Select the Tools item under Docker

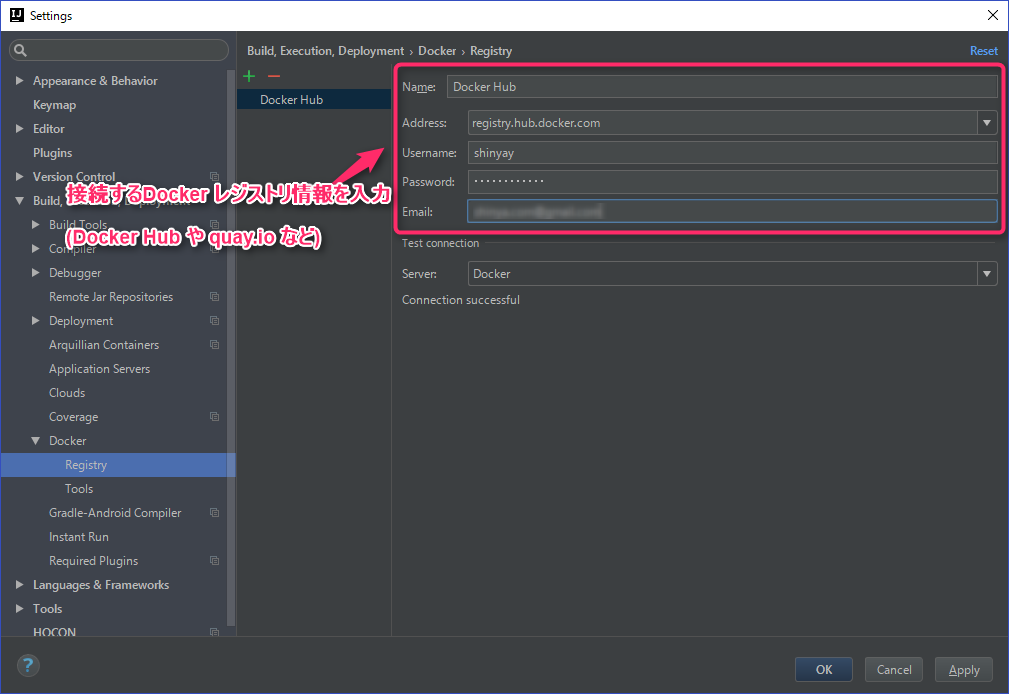(79, 489)
